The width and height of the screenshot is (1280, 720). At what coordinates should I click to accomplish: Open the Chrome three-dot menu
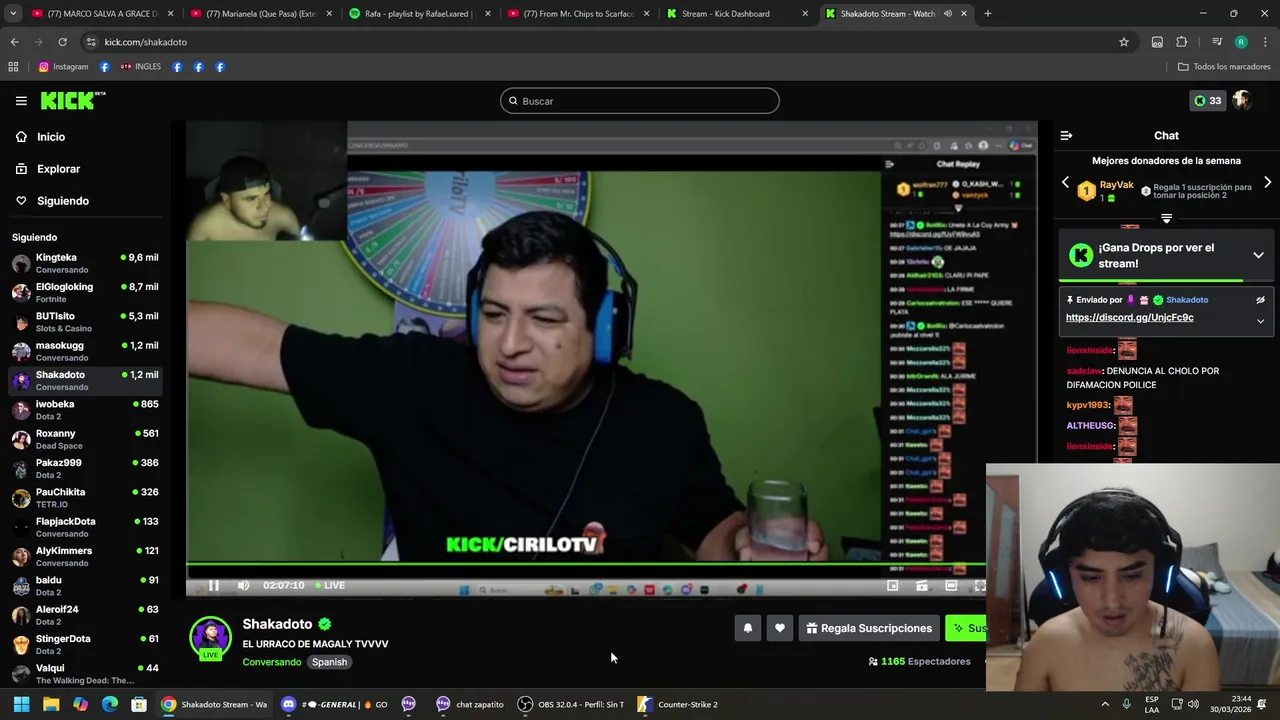tap(1265, 42)
